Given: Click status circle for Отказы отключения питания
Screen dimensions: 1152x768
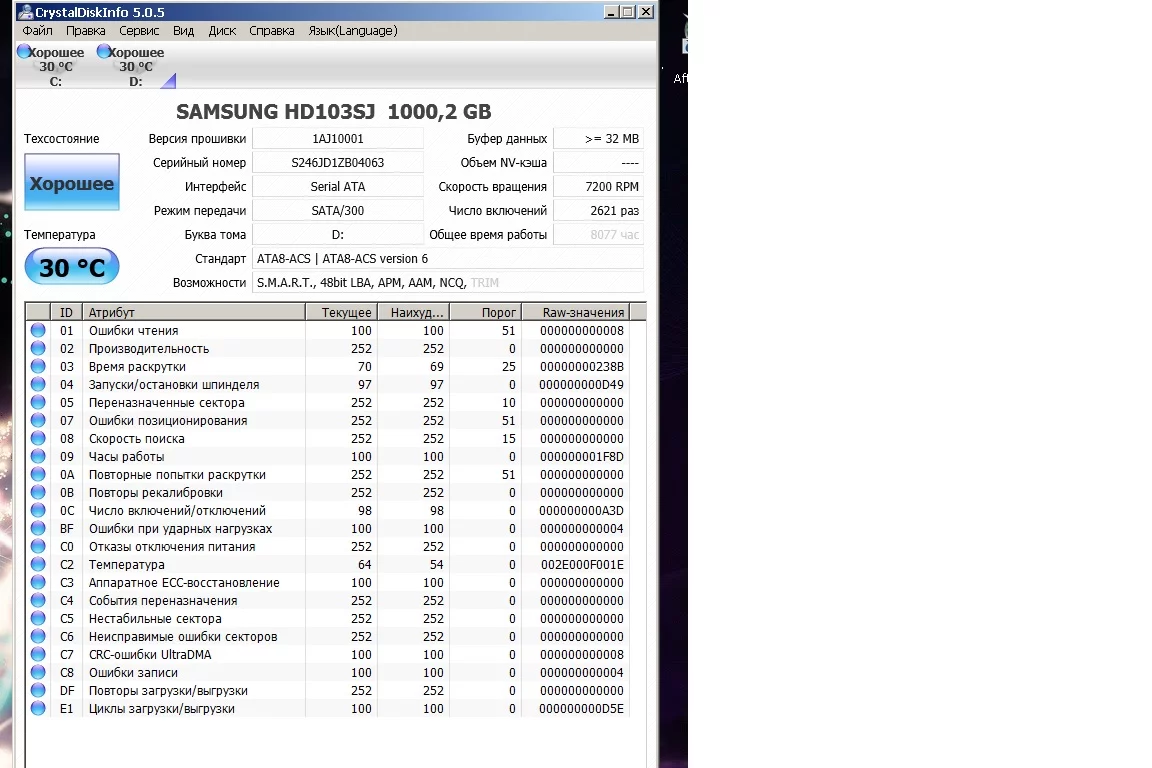Looking at the screenshot, I should [37, 547].
